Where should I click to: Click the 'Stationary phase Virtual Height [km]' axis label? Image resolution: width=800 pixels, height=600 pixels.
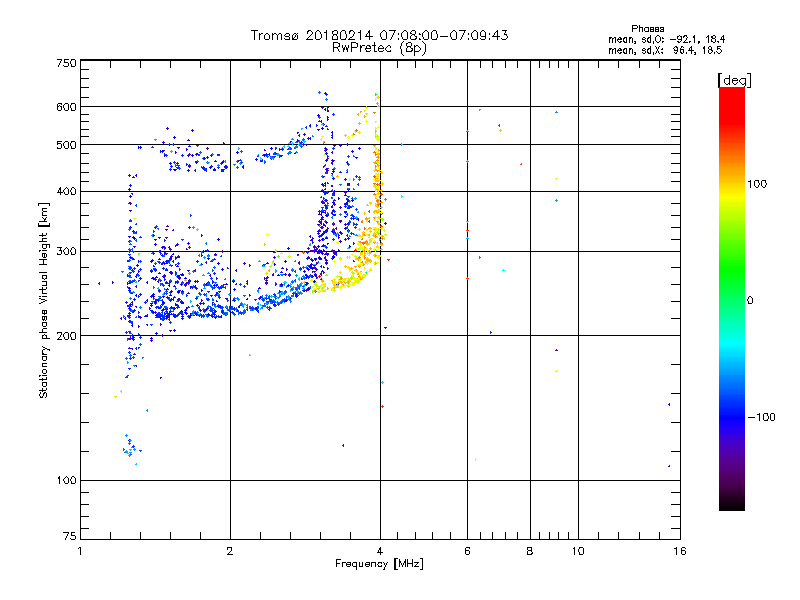point(44,300)
